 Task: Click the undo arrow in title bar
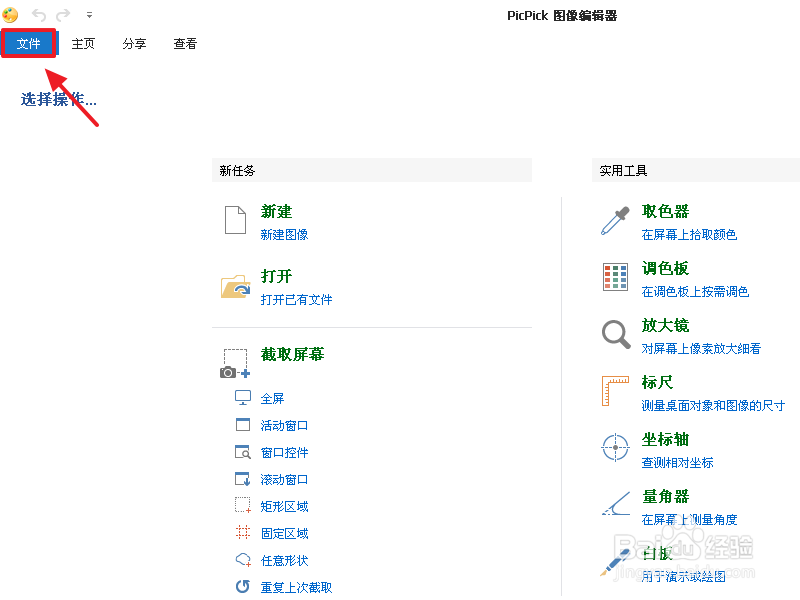coord(39,15)
